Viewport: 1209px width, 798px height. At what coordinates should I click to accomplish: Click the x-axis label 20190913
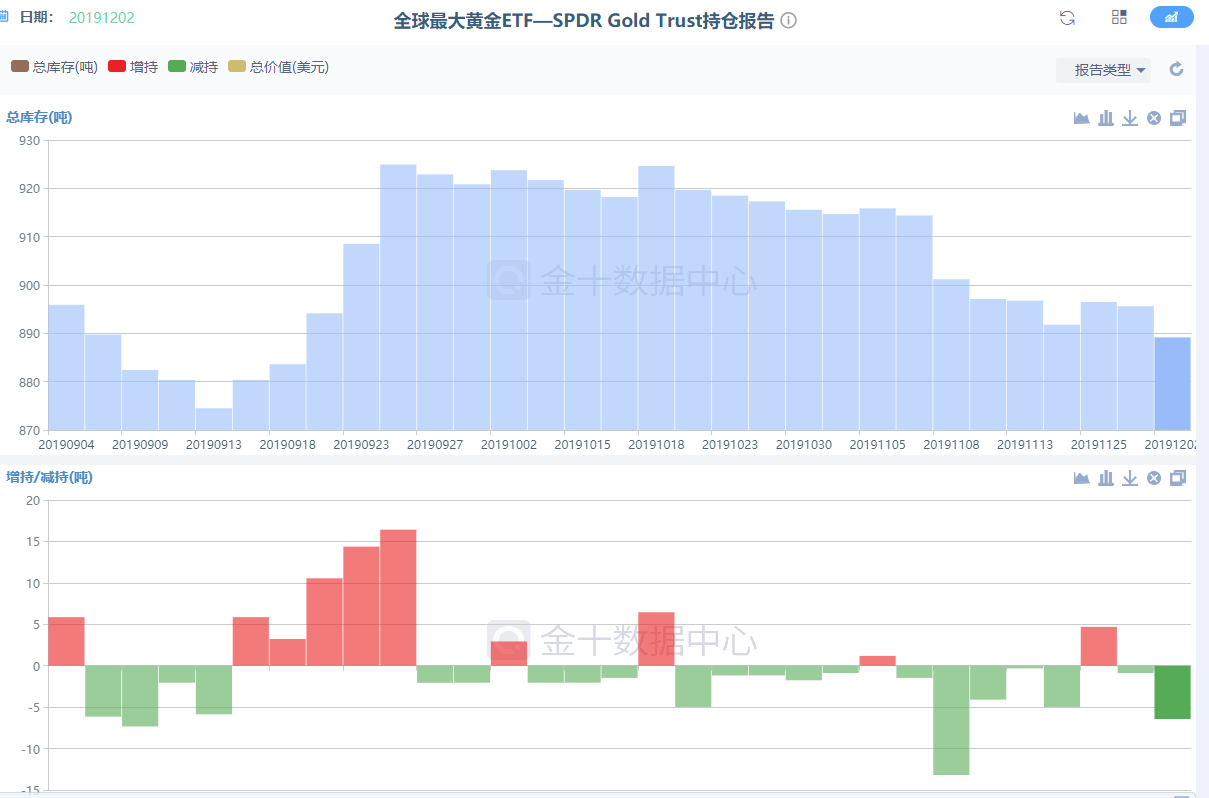tap(214, 444)
